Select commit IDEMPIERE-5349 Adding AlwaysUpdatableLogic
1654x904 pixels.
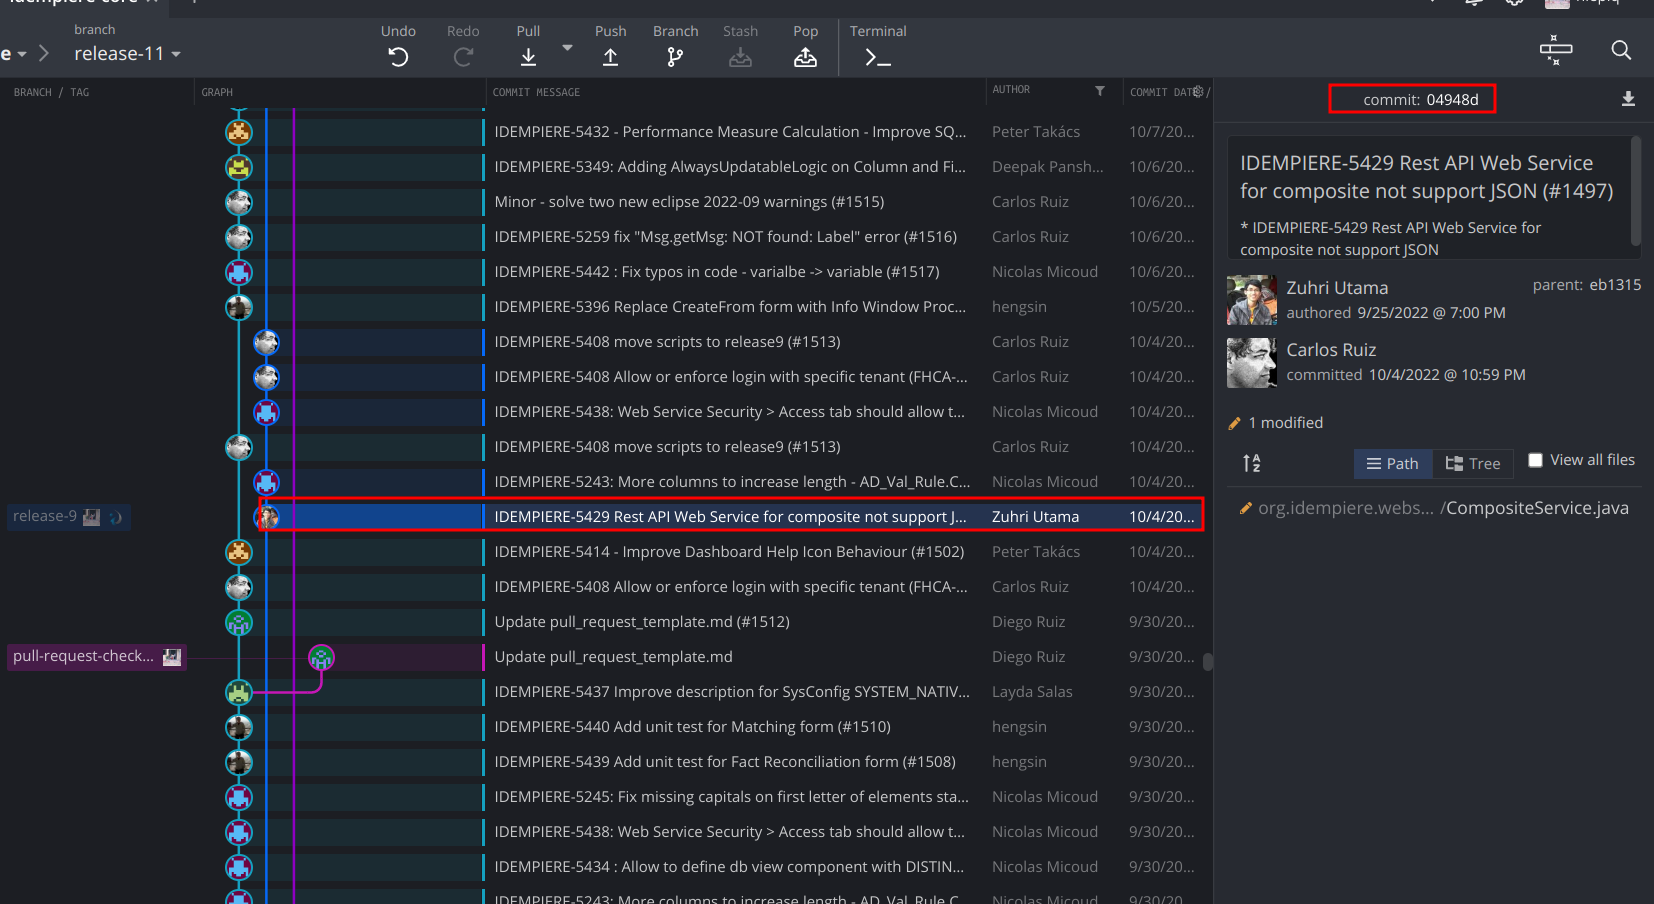click(x=730, y=167)
